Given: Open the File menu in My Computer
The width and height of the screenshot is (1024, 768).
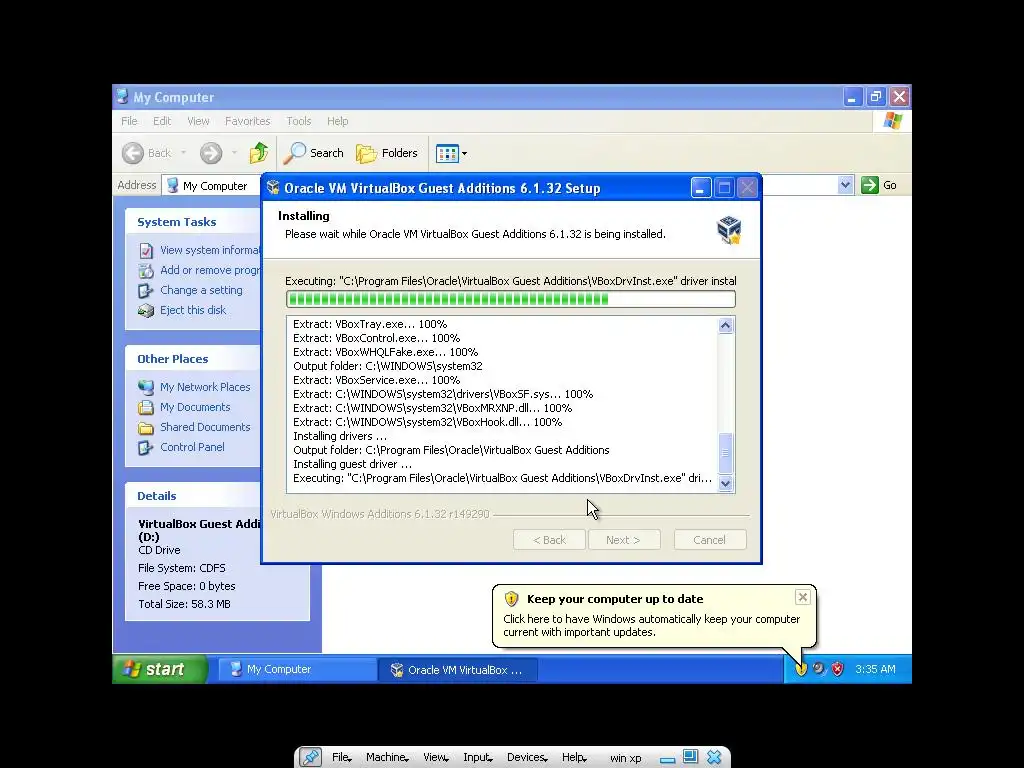Looking at the screenshot, I should coord(129,121).
